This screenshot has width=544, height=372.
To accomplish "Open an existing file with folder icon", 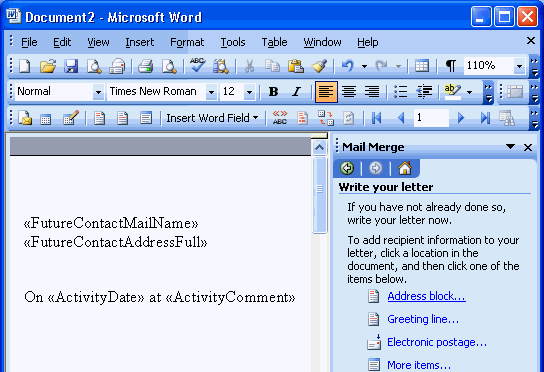I will click(48, 66).
